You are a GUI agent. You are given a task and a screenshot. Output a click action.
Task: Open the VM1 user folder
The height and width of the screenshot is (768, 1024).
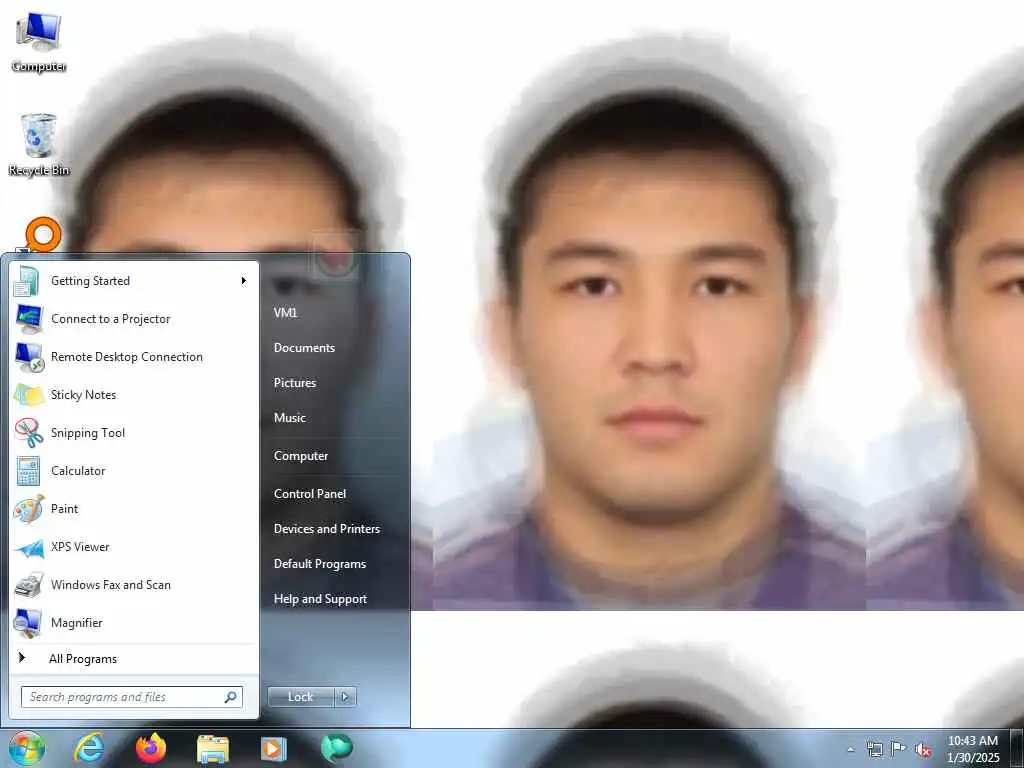285,313
